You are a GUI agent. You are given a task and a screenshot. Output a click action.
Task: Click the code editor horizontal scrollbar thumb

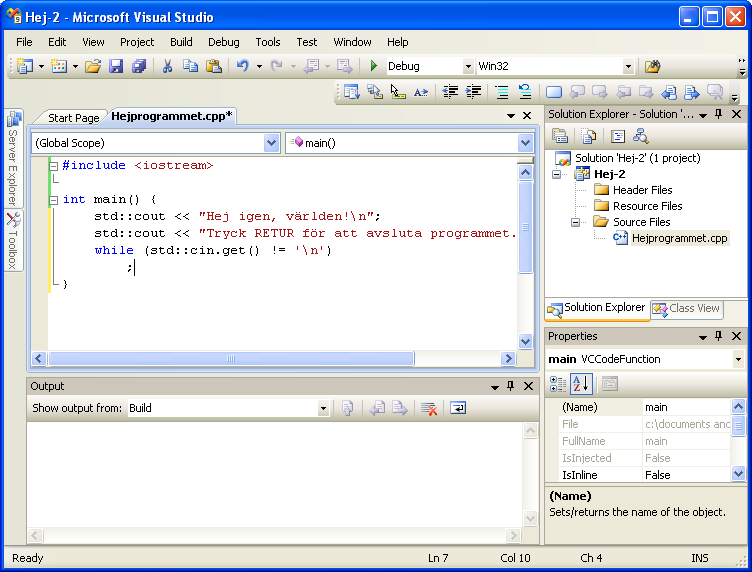[231, 359]
